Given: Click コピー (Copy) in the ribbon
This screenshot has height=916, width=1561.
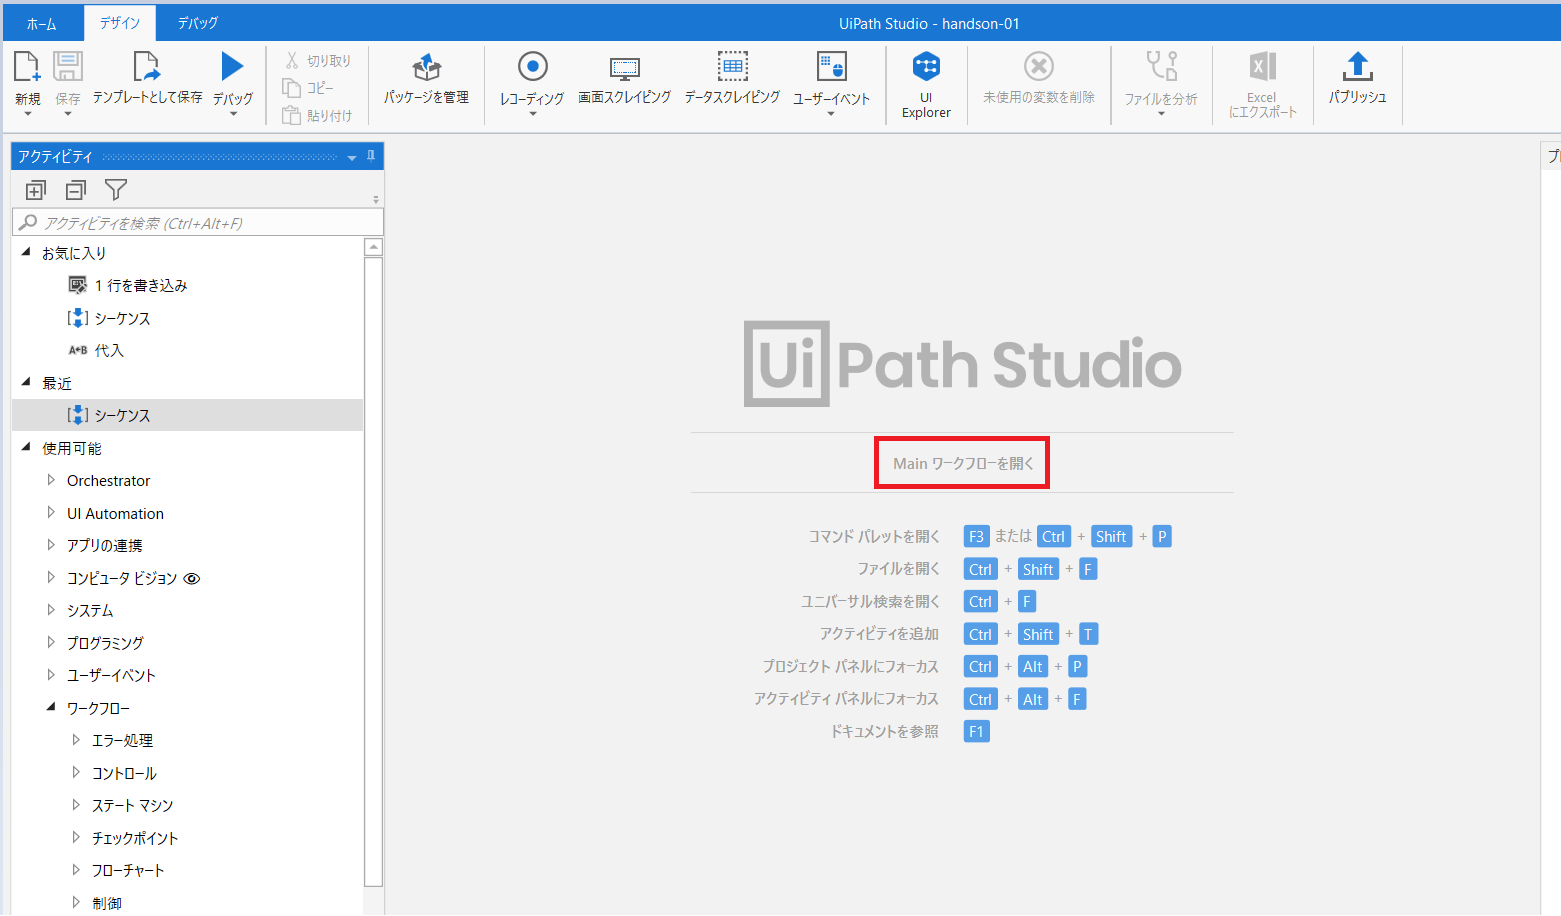Looking at the screenshot, I should tap(308, 88).
